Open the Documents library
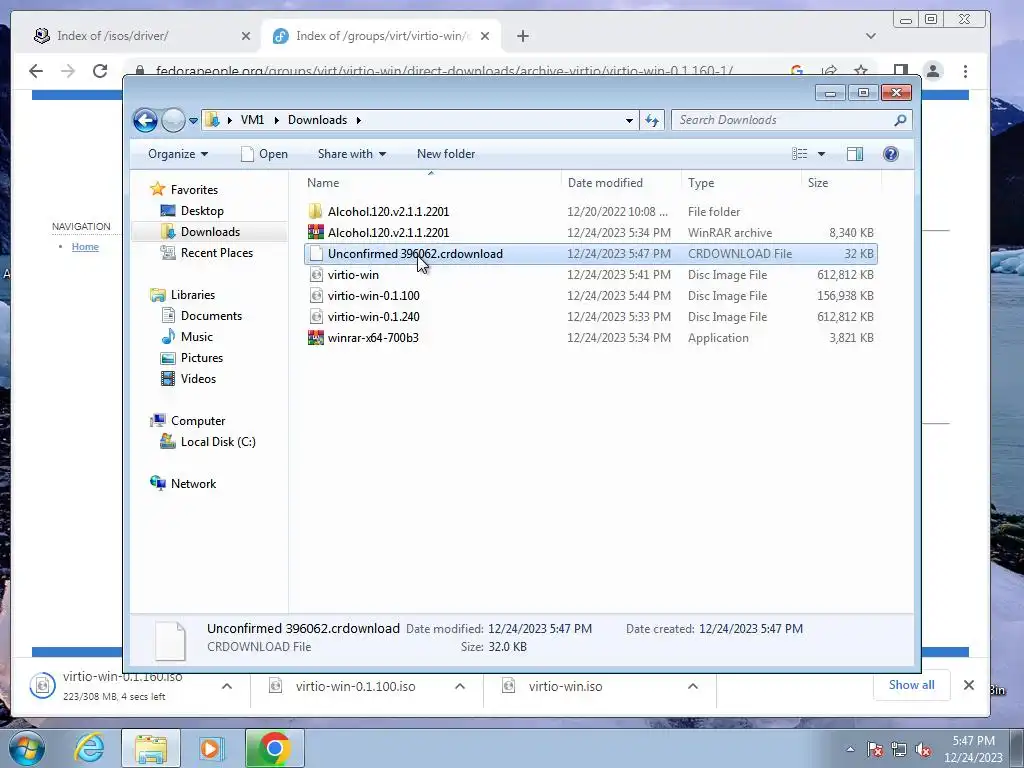 (x=211, y=315)
